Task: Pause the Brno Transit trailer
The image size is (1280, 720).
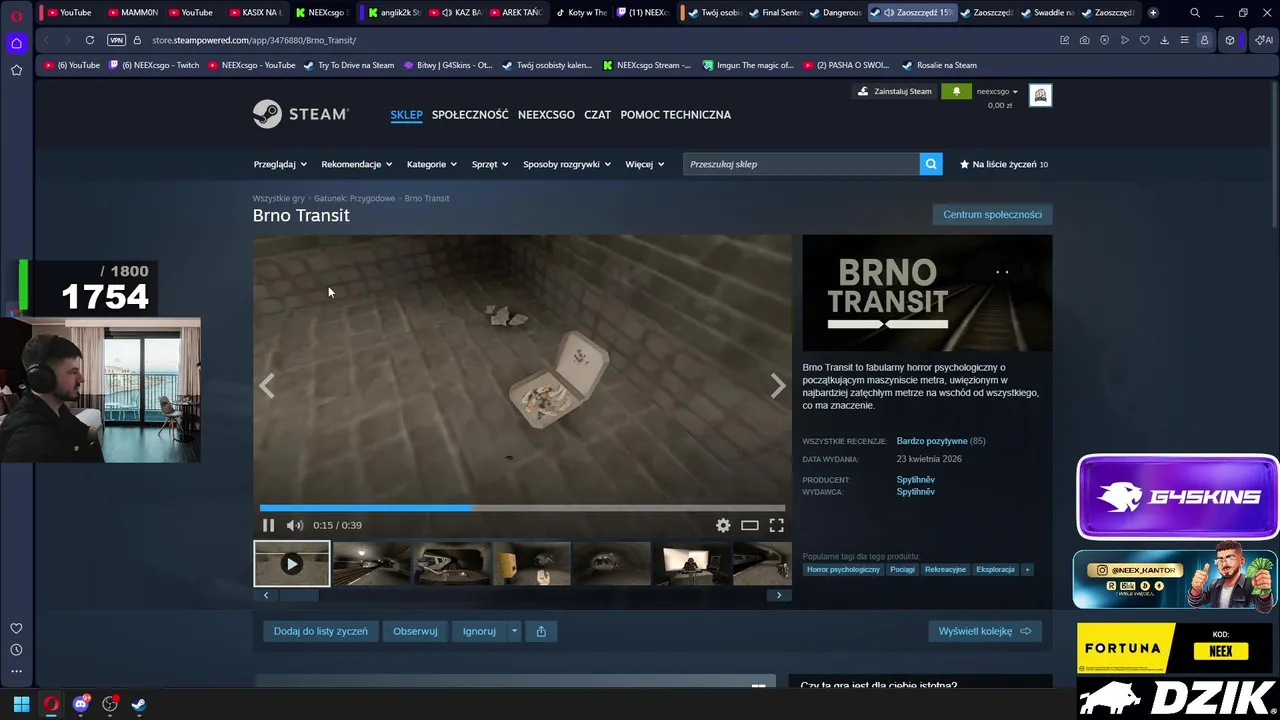Action: tap(268, 525)
